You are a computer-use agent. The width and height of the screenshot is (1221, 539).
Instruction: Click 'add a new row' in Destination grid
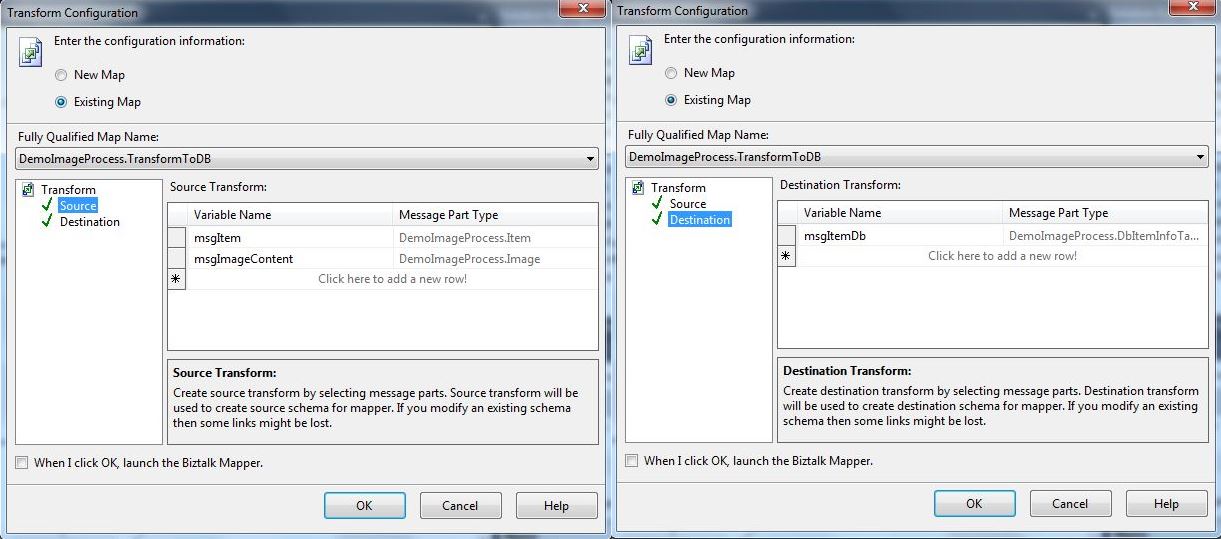1002,256
